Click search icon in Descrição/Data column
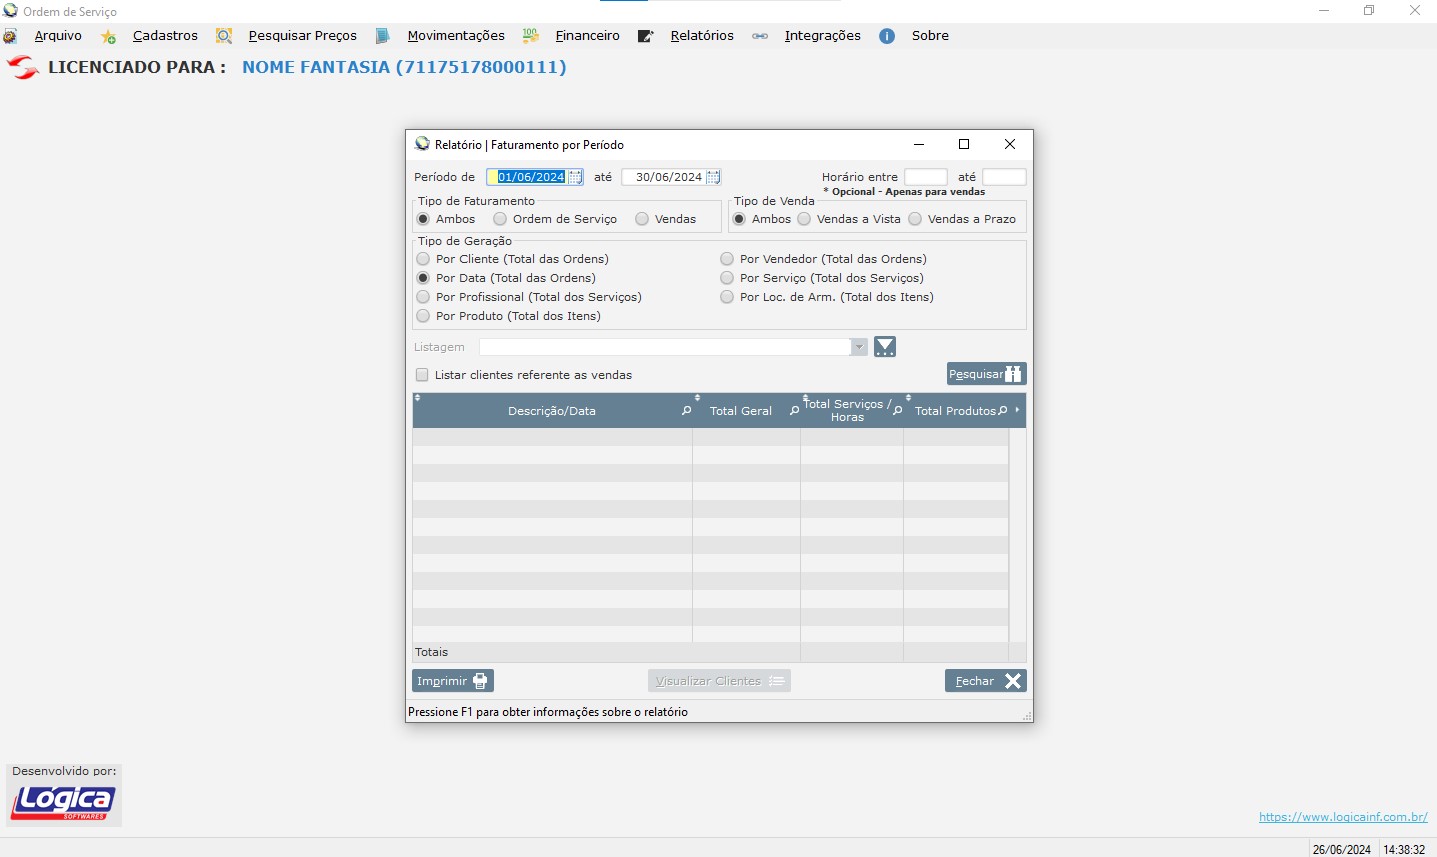 [686, 411]
